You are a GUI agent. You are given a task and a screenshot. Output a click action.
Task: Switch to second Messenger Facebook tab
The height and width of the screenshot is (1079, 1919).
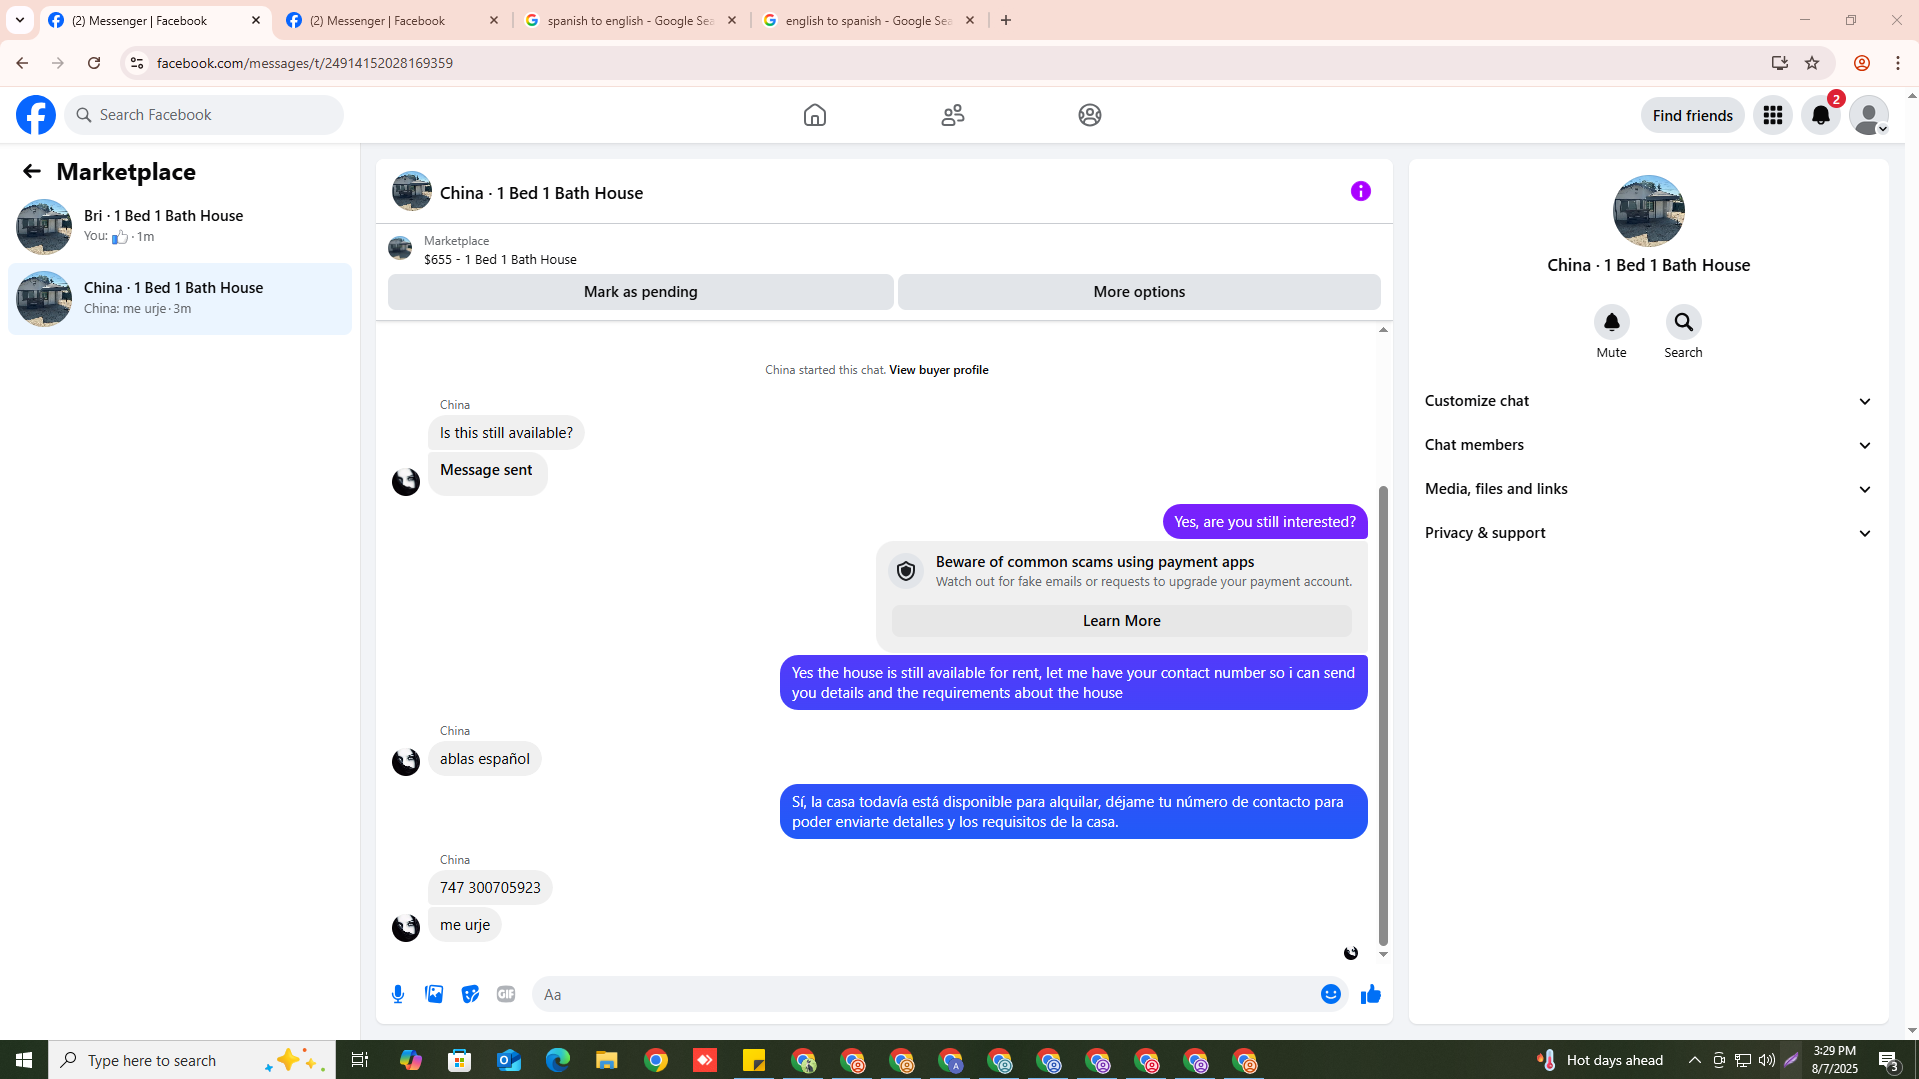click(393, 20)
